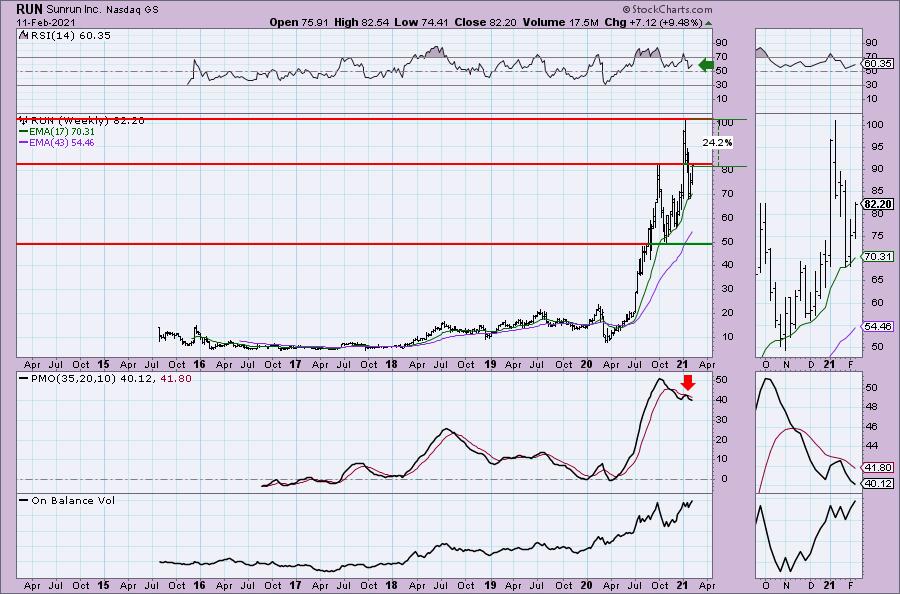Image resolution: width=900 pixels, height=594 pixels.
Task: Click the RSI(14) 60.35 indicator label
Action: coord(69,35)
